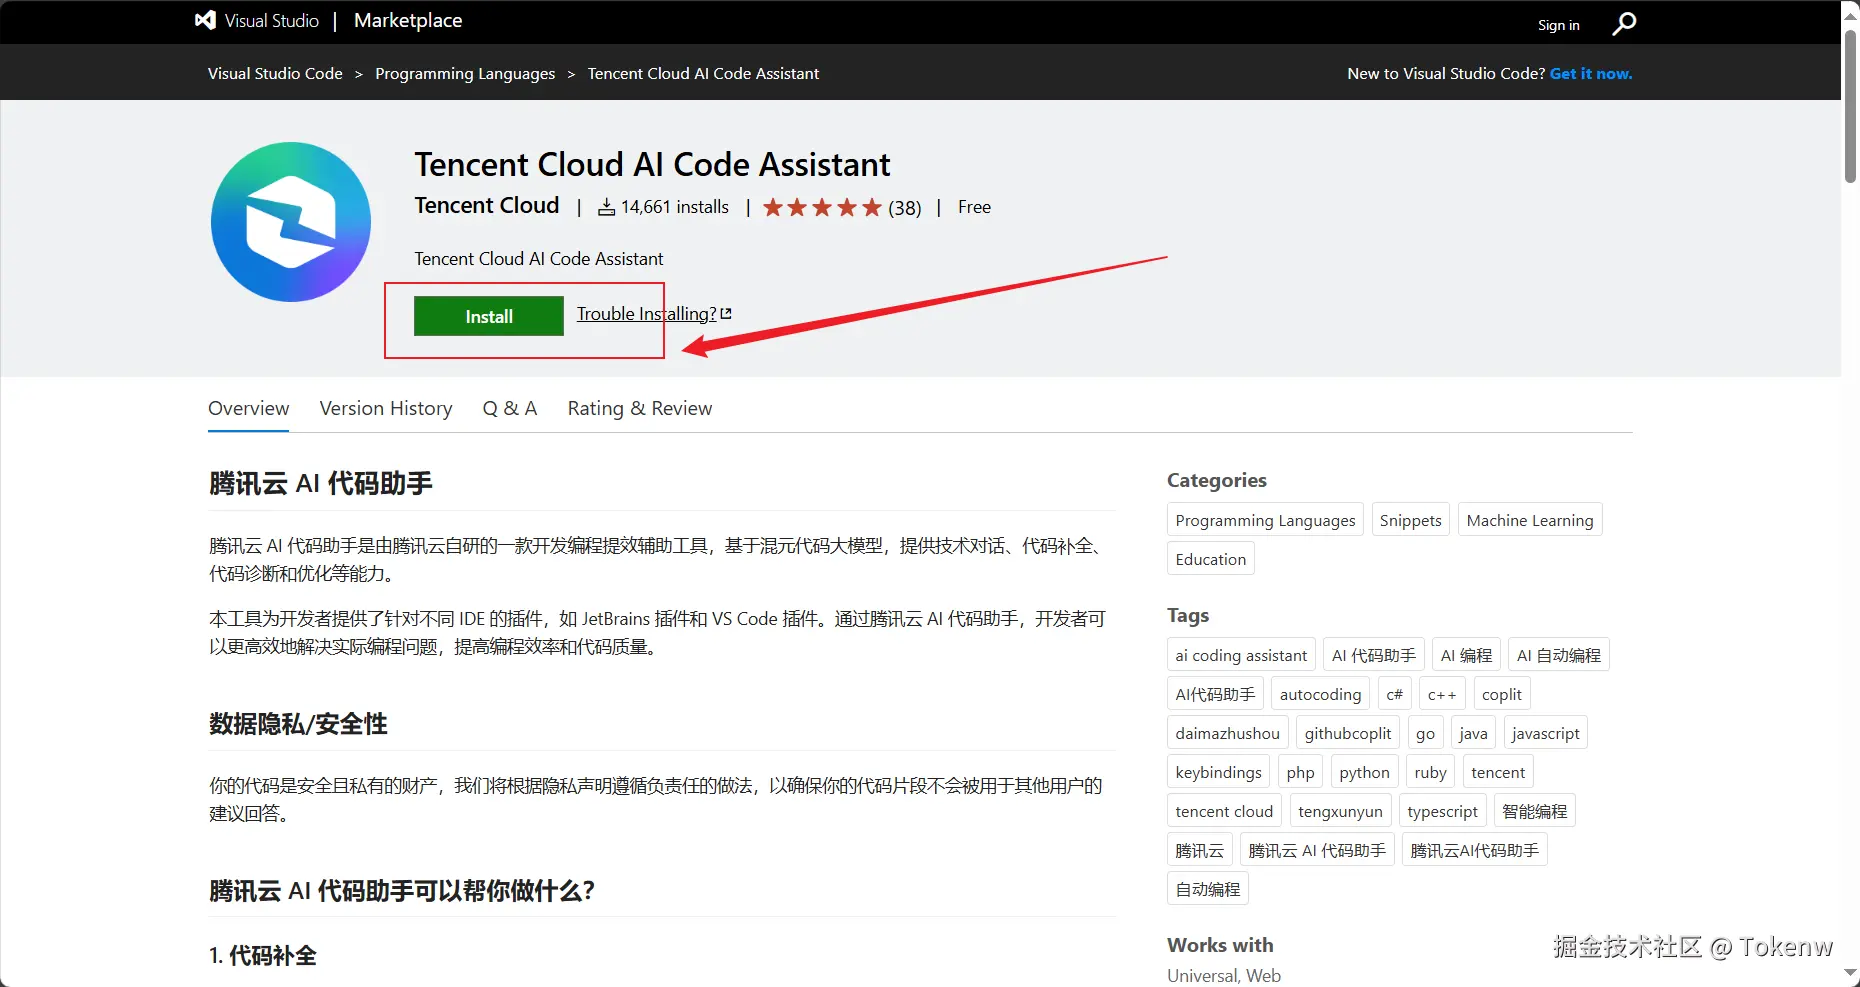The width and height of the screenshot is (1860, 987).
Task: Click the 'tengxunyun' tag
Action: click(1340, 811)
